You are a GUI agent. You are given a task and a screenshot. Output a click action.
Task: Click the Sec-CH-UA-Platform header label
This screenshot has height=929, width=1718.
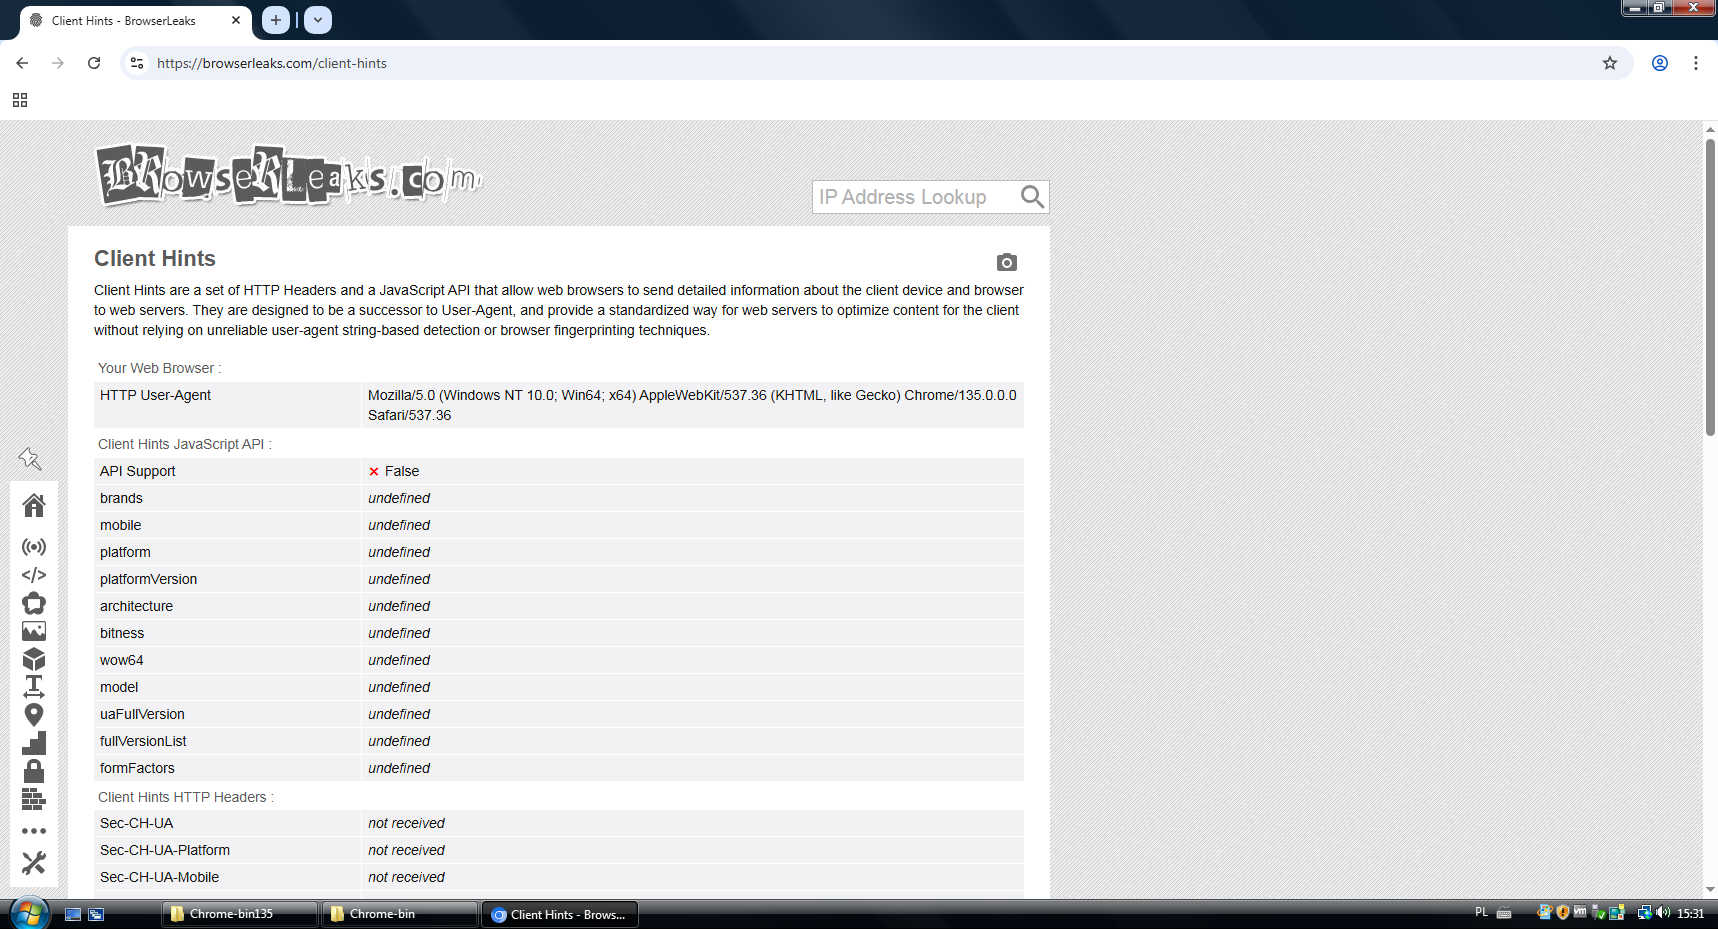165,850
